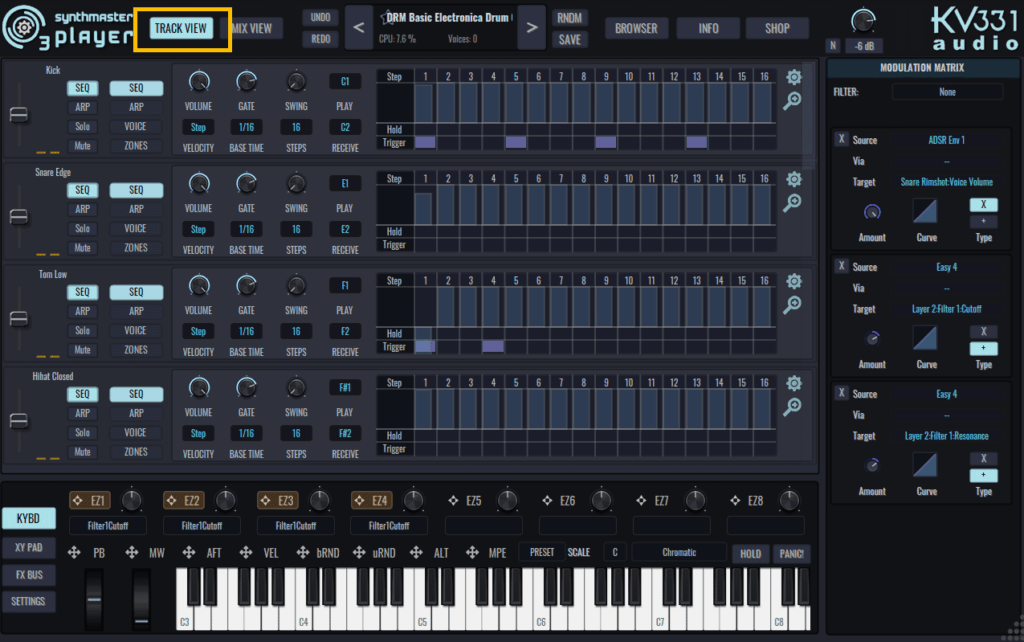Click the EZ3 assign icon
The image size is (1024, 642).
click(x=266, y=500)
